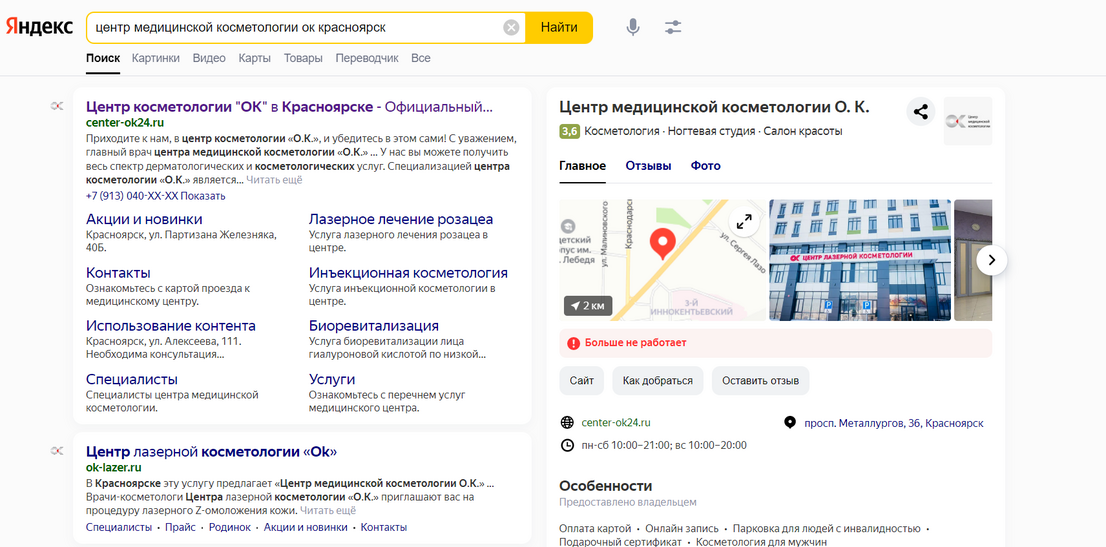This screenshot has height=547, width=1106.
Task: Open Переводчик tab
Action: click(x=367, y=58)
